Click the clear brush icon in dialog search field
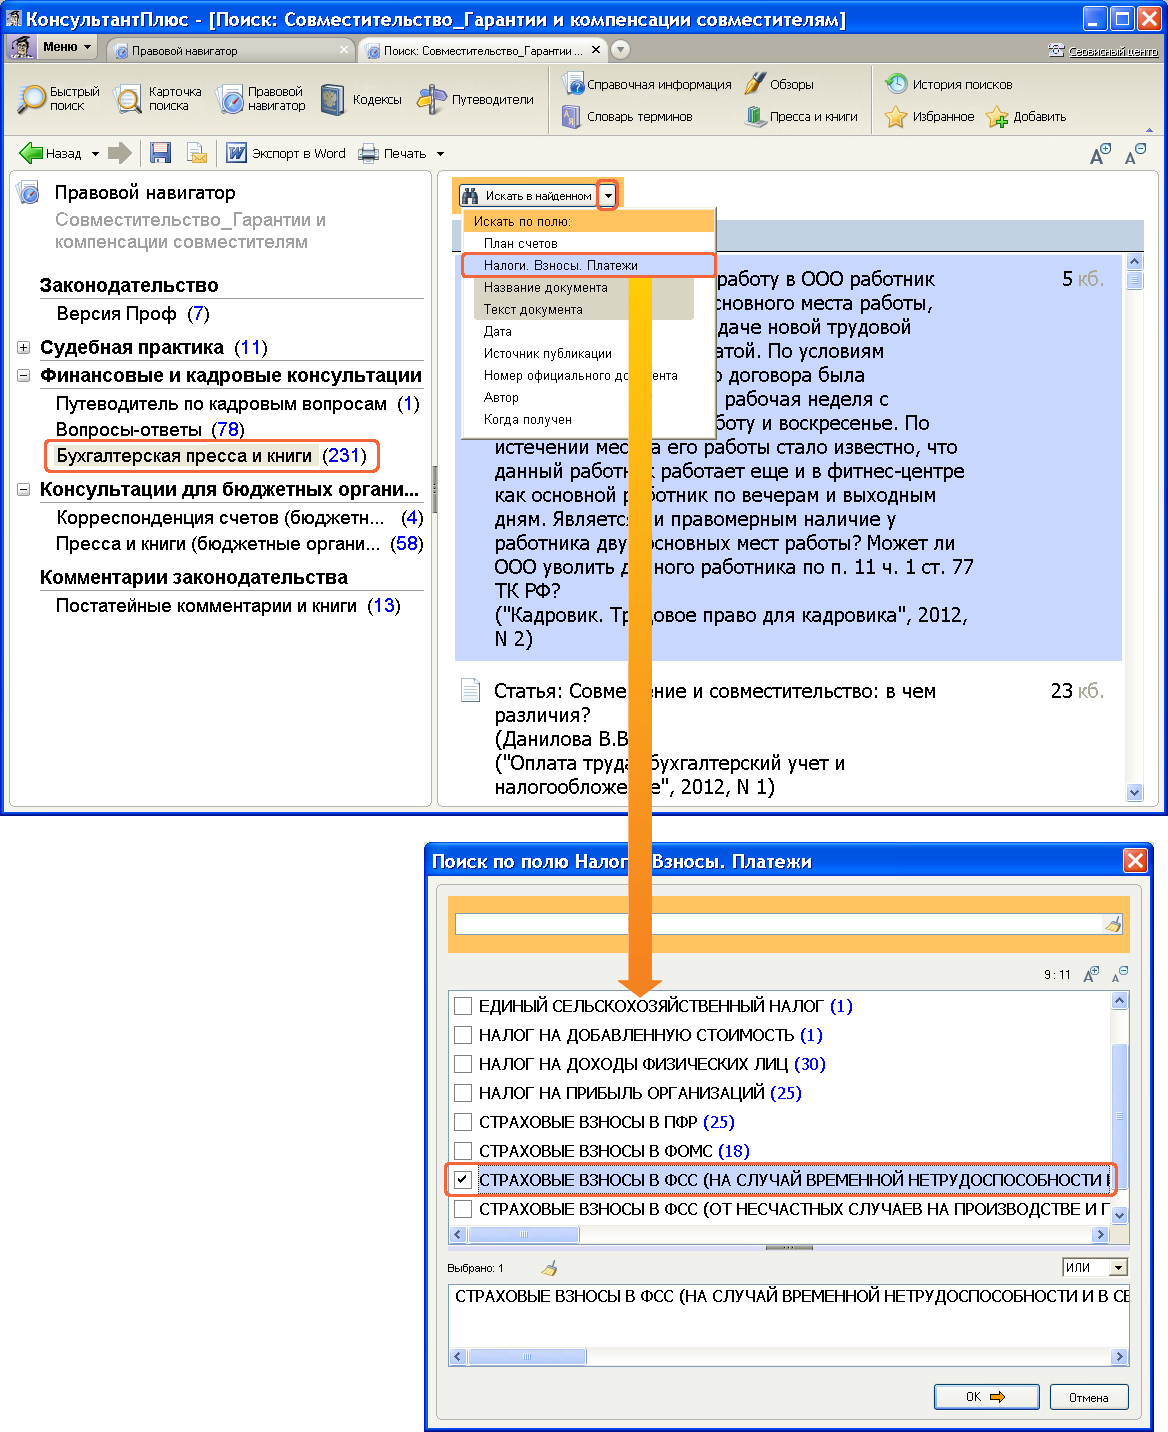1168x1432 pixels. click(1113, 925)
